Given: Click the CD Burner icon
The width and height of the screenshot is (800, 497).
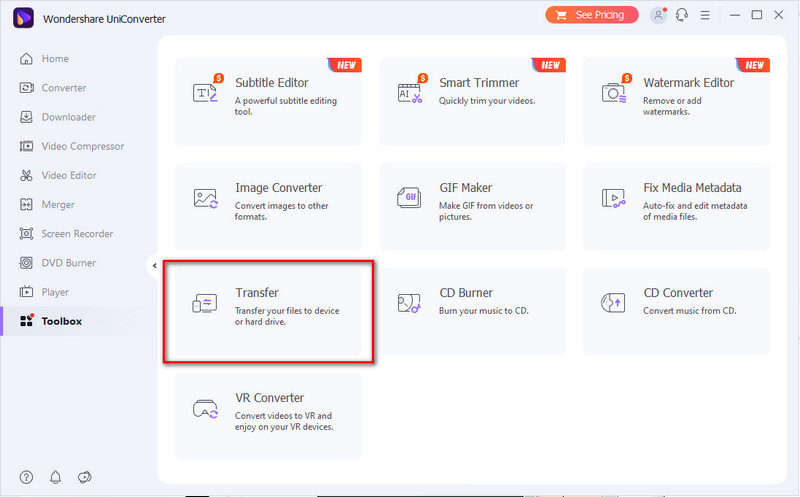Looking at the screenshot, I should tap(409, 303).
